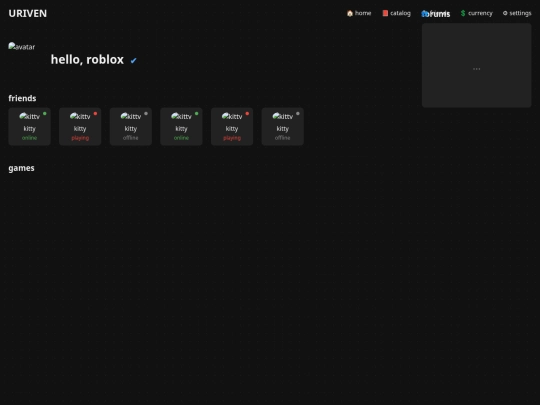Open the currency nav link
Viewport: 540px width, 405px height.
[477, 13]
